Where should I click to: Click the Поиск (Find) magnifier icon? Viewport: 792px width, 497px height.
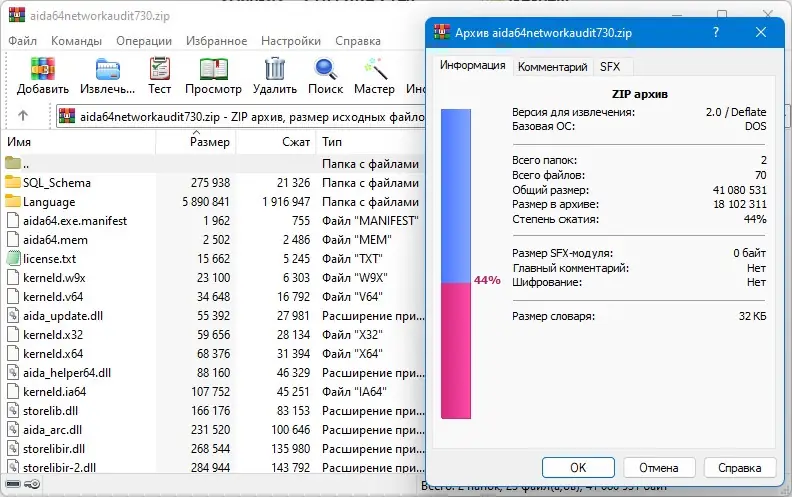325,69
